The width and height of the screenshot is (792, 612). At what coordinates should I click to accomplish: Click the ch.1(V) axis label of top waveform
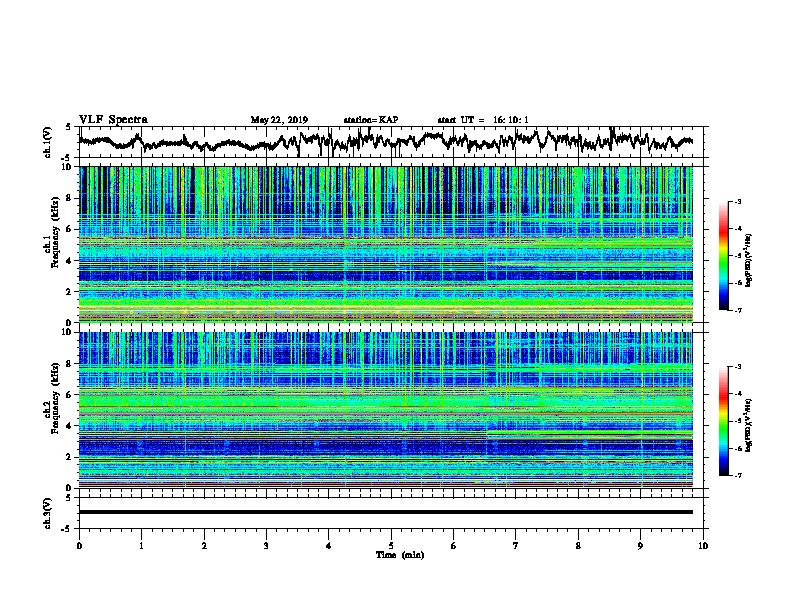tap(48, 141)
